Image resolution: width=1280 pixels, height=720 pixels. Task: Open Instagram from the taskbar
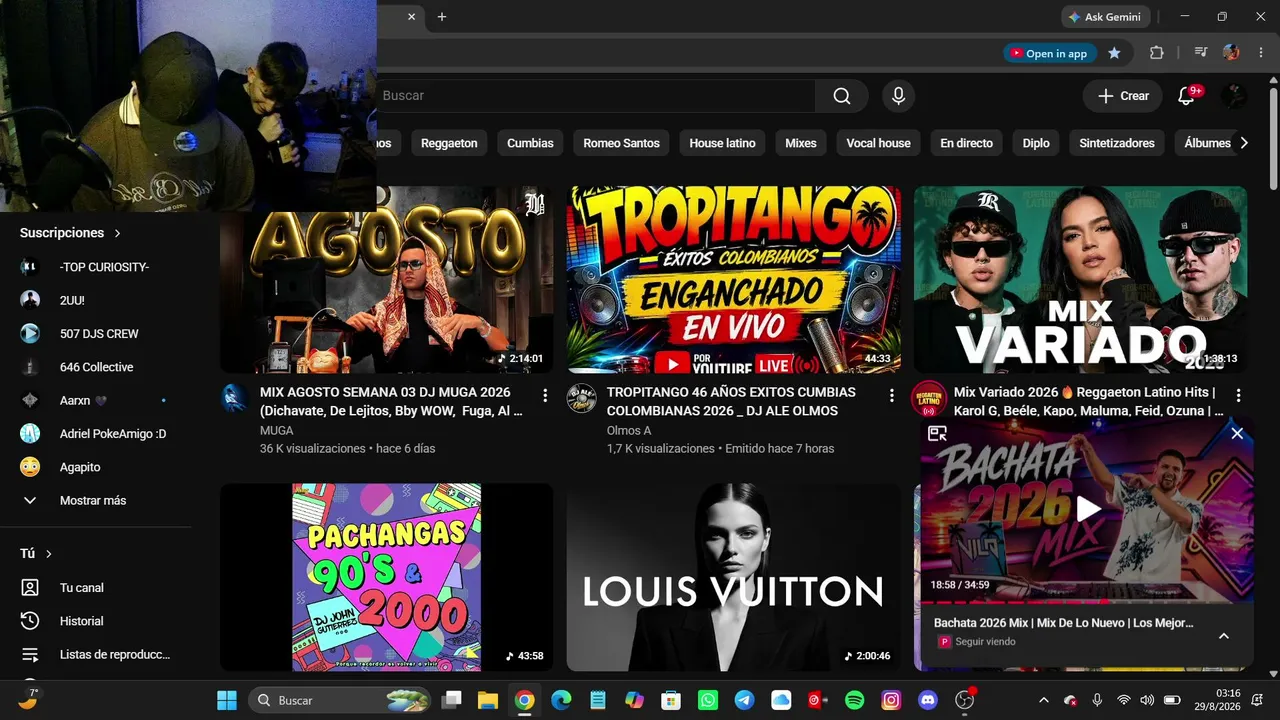click(891, 700)
